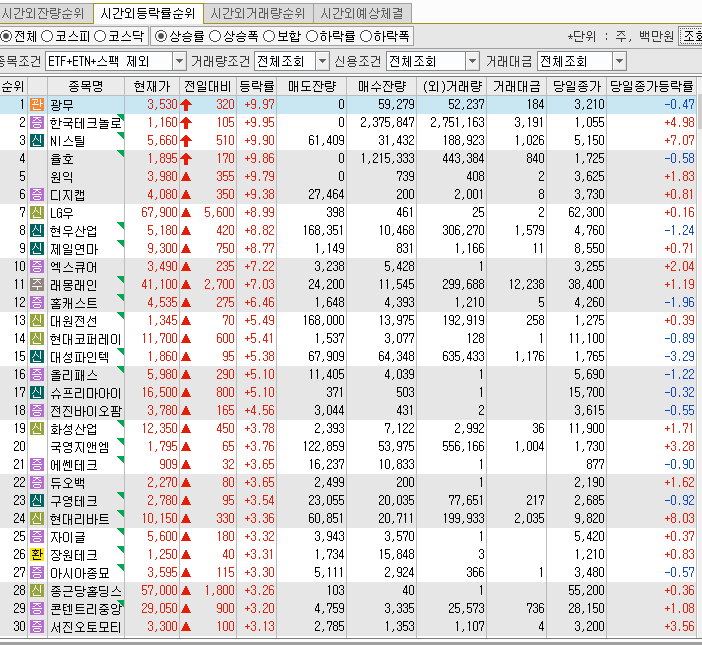702x645 pixels.
Task: Sort by 매수잔량 column header
Action: point(381,86)
